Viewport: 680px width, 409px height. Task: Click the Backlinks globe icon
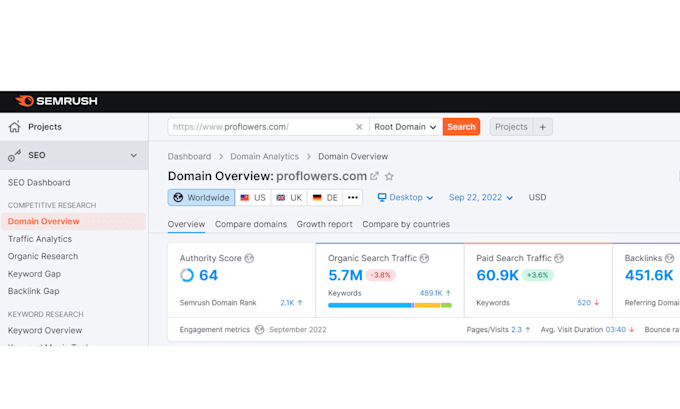click(x=669, y=258)
